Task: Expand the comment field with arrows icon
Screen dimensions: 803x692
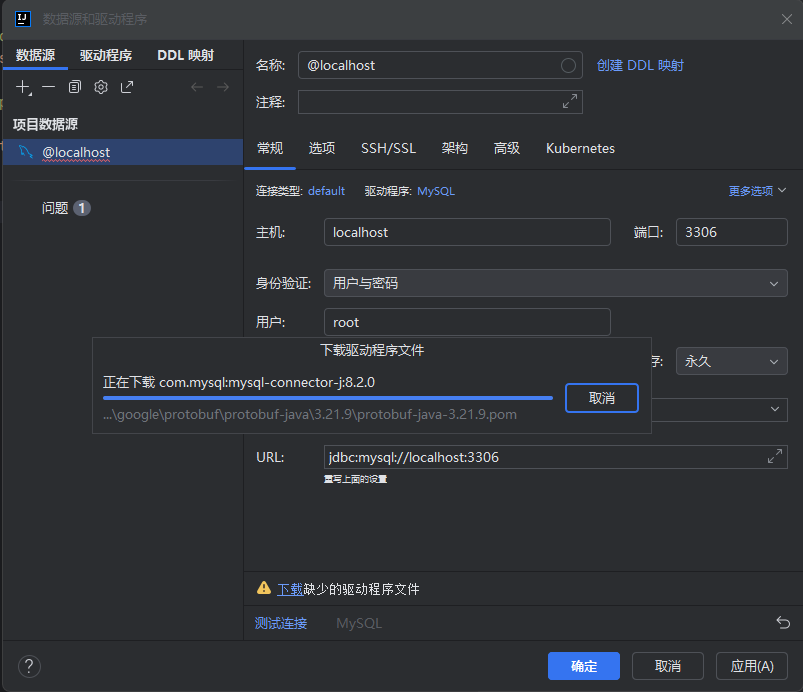Action: (x=570, y=102)
